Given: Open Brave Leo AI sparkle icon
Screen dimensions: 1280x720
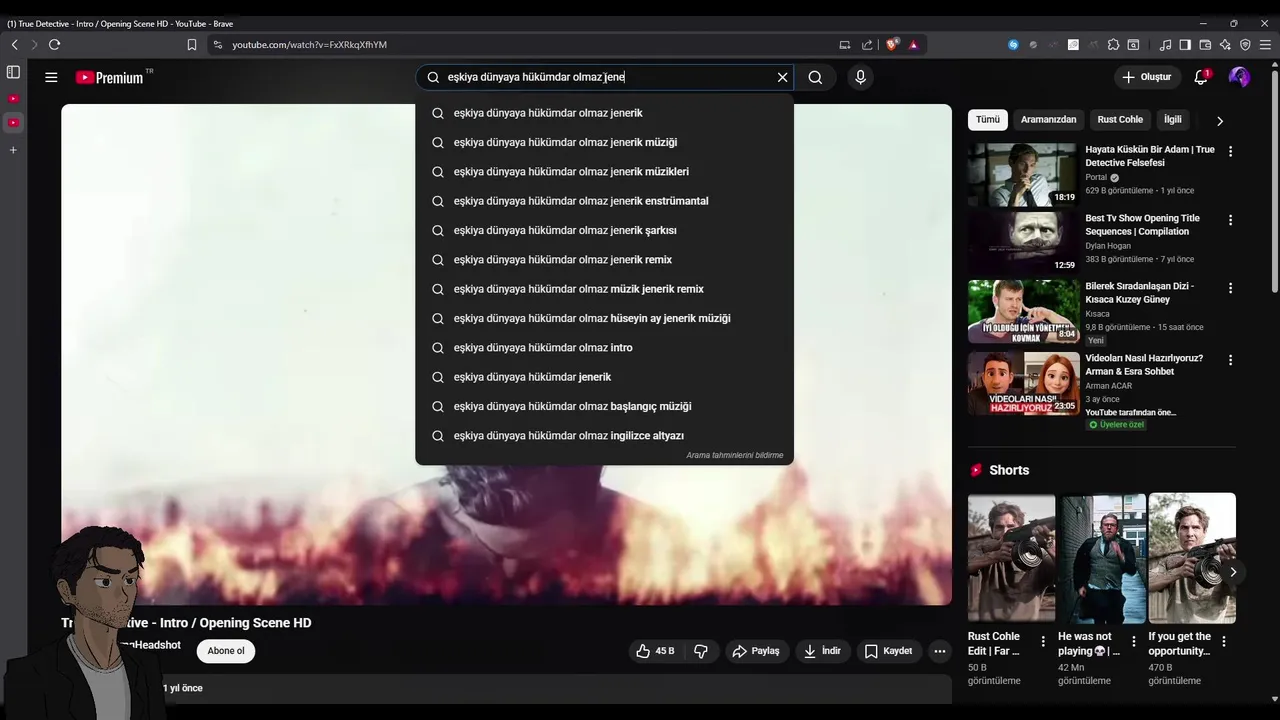Looking at the screenshot, I should [x=1225, y=45].
